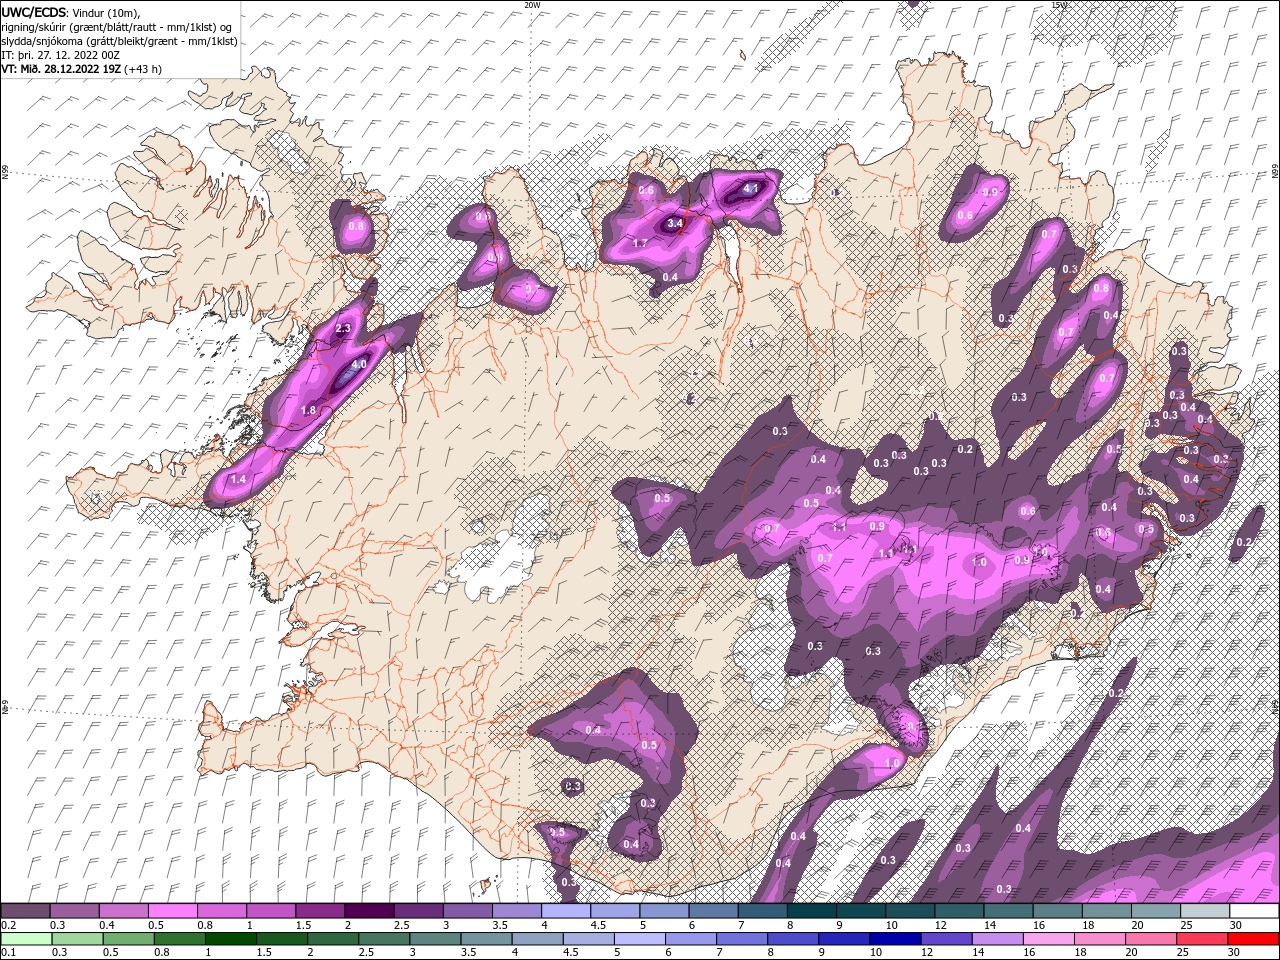
Task: Click the '0.1' label in the bottom legend row
Action: coord(8,952)
